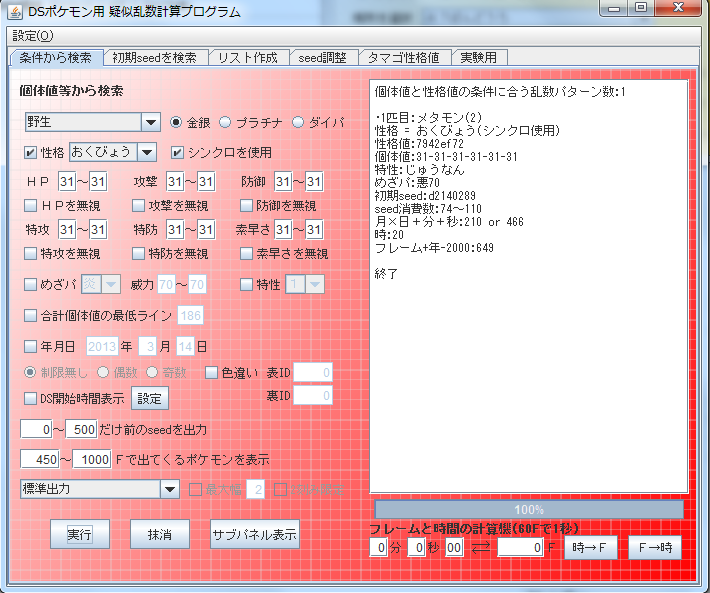Enable the 攻撃を無視 checkbox
The image size is (710, 593).
point(138,206)
